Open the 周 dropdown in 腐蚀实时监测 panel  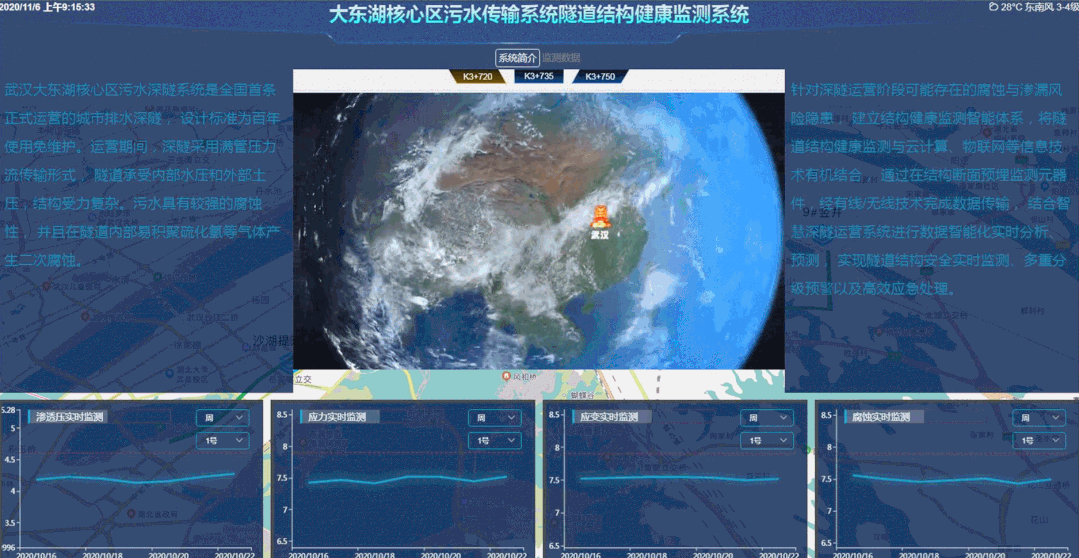[x=1038, y=418]
